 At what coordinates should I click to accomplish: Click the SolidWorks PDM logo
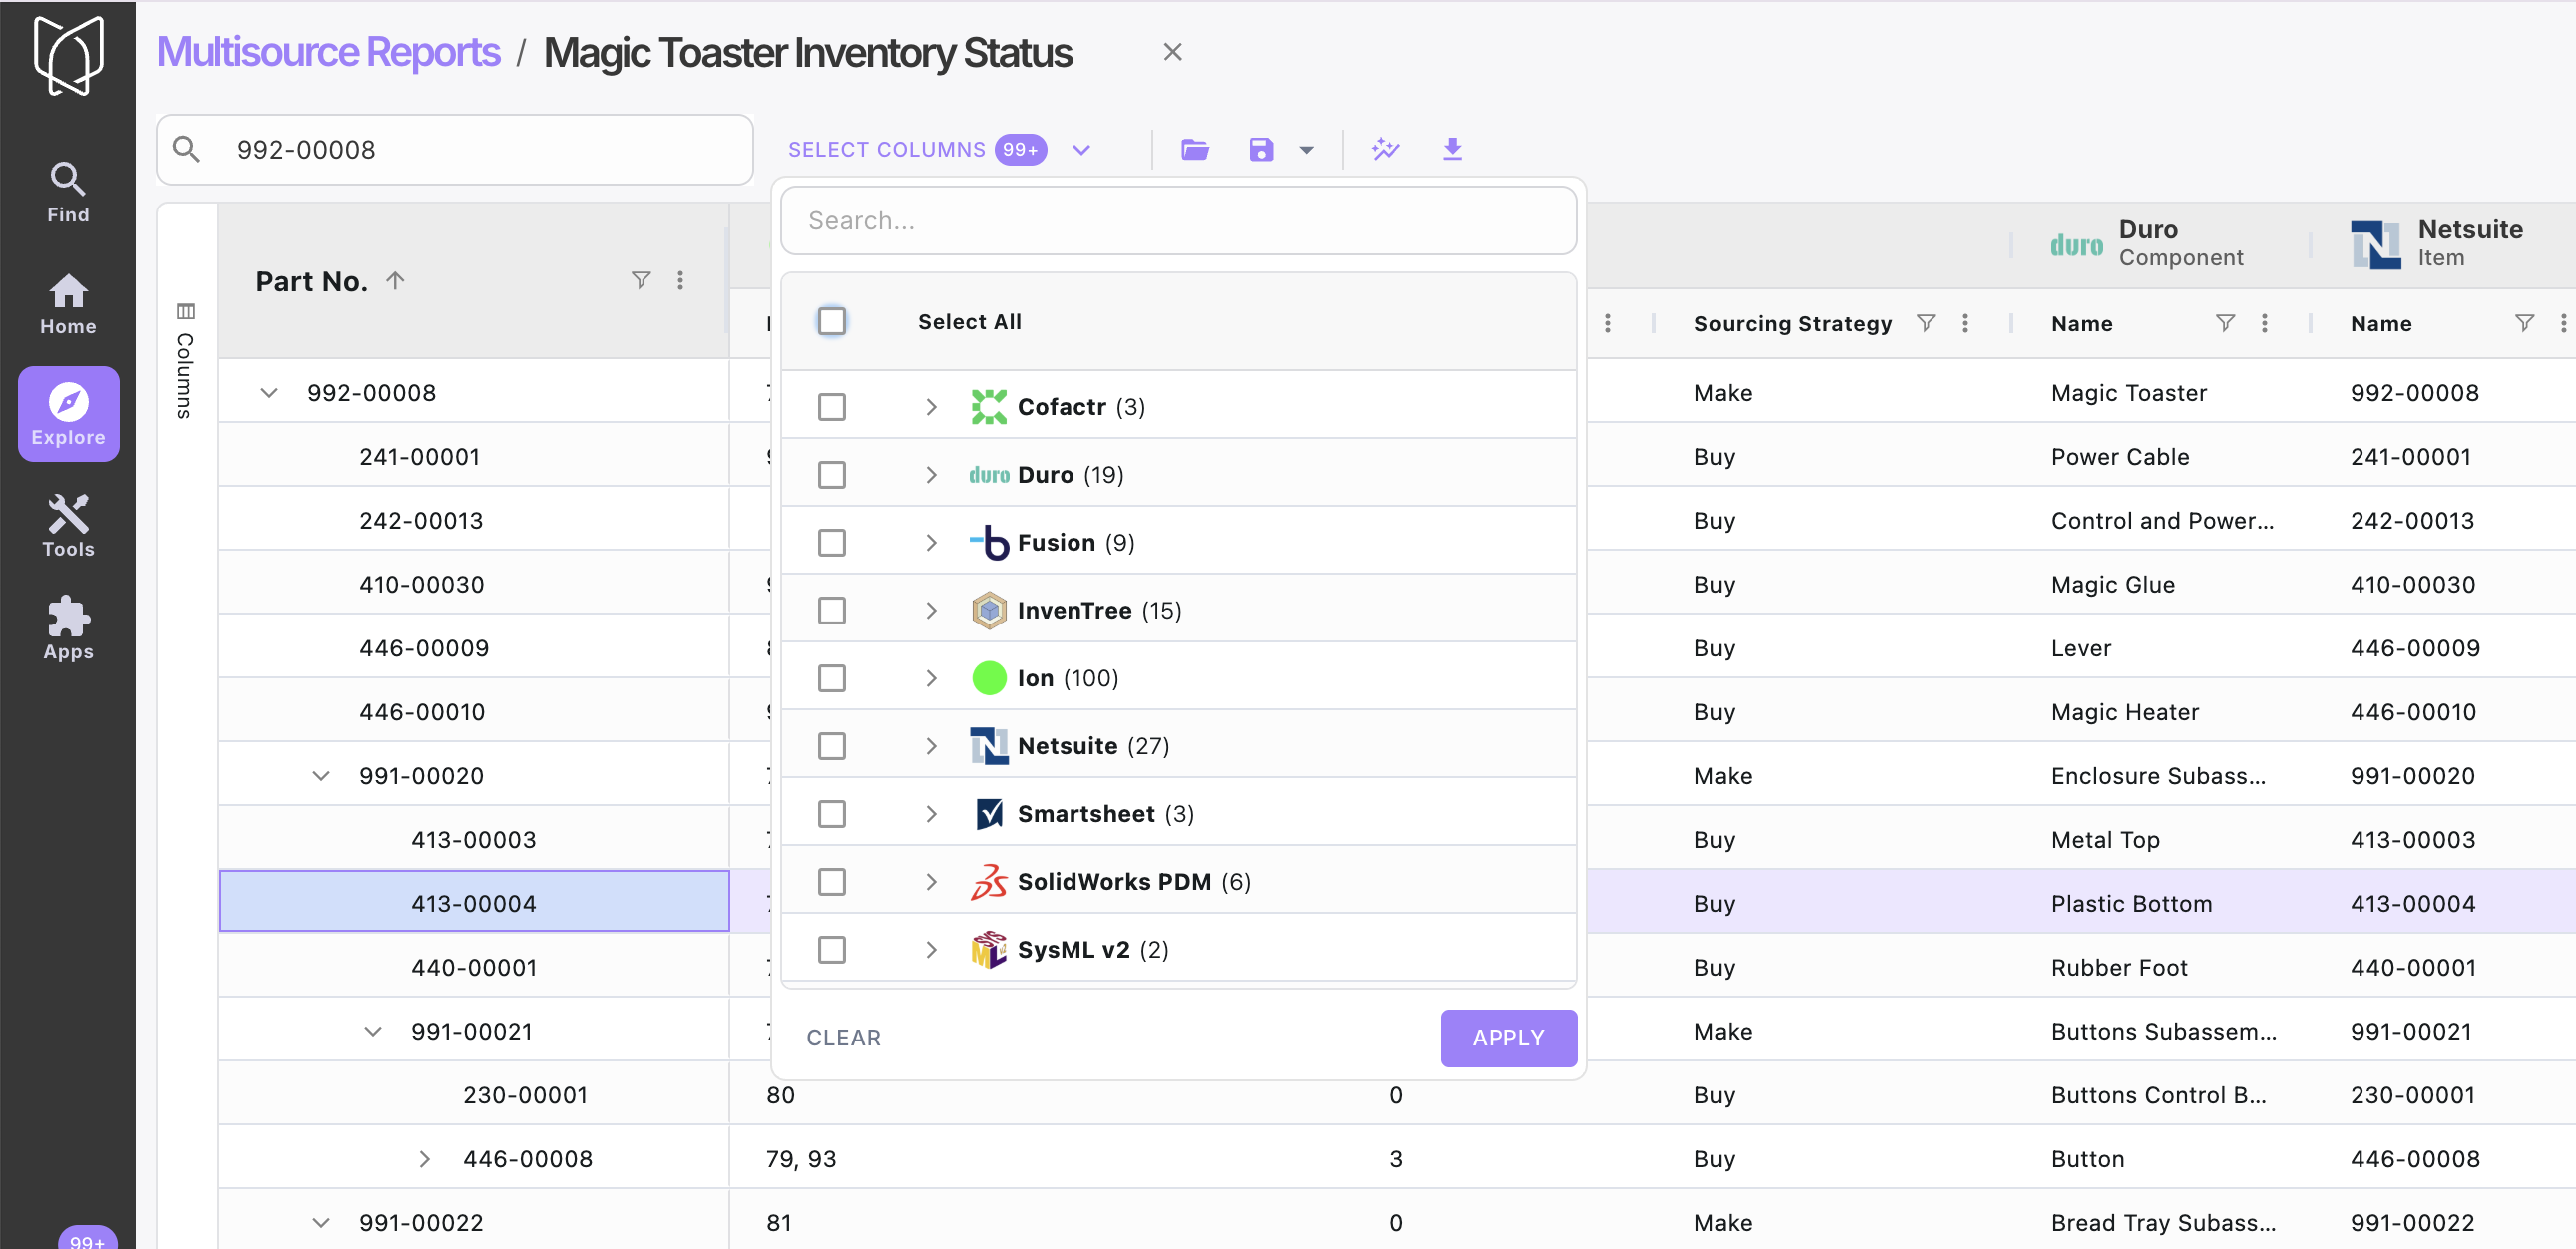click(x=988, y=882)
